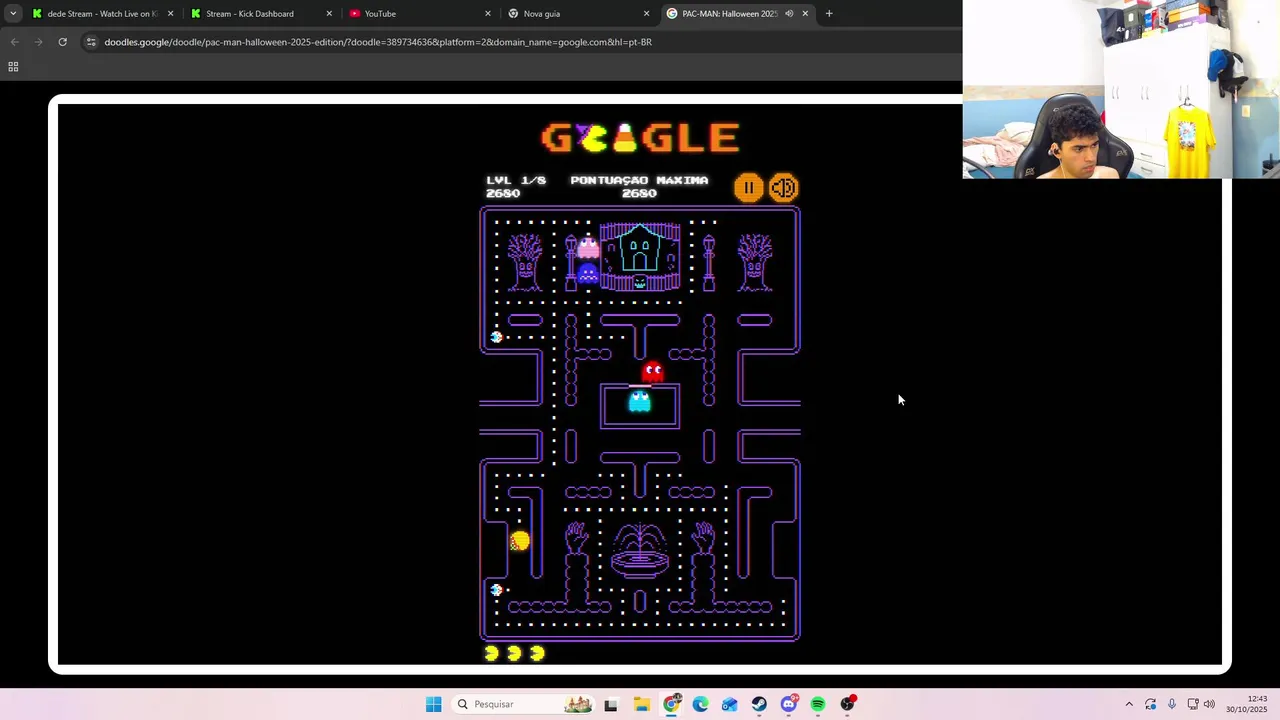
Task: Open Microsoft Edge from the taskbar
Action: (700, 704)
